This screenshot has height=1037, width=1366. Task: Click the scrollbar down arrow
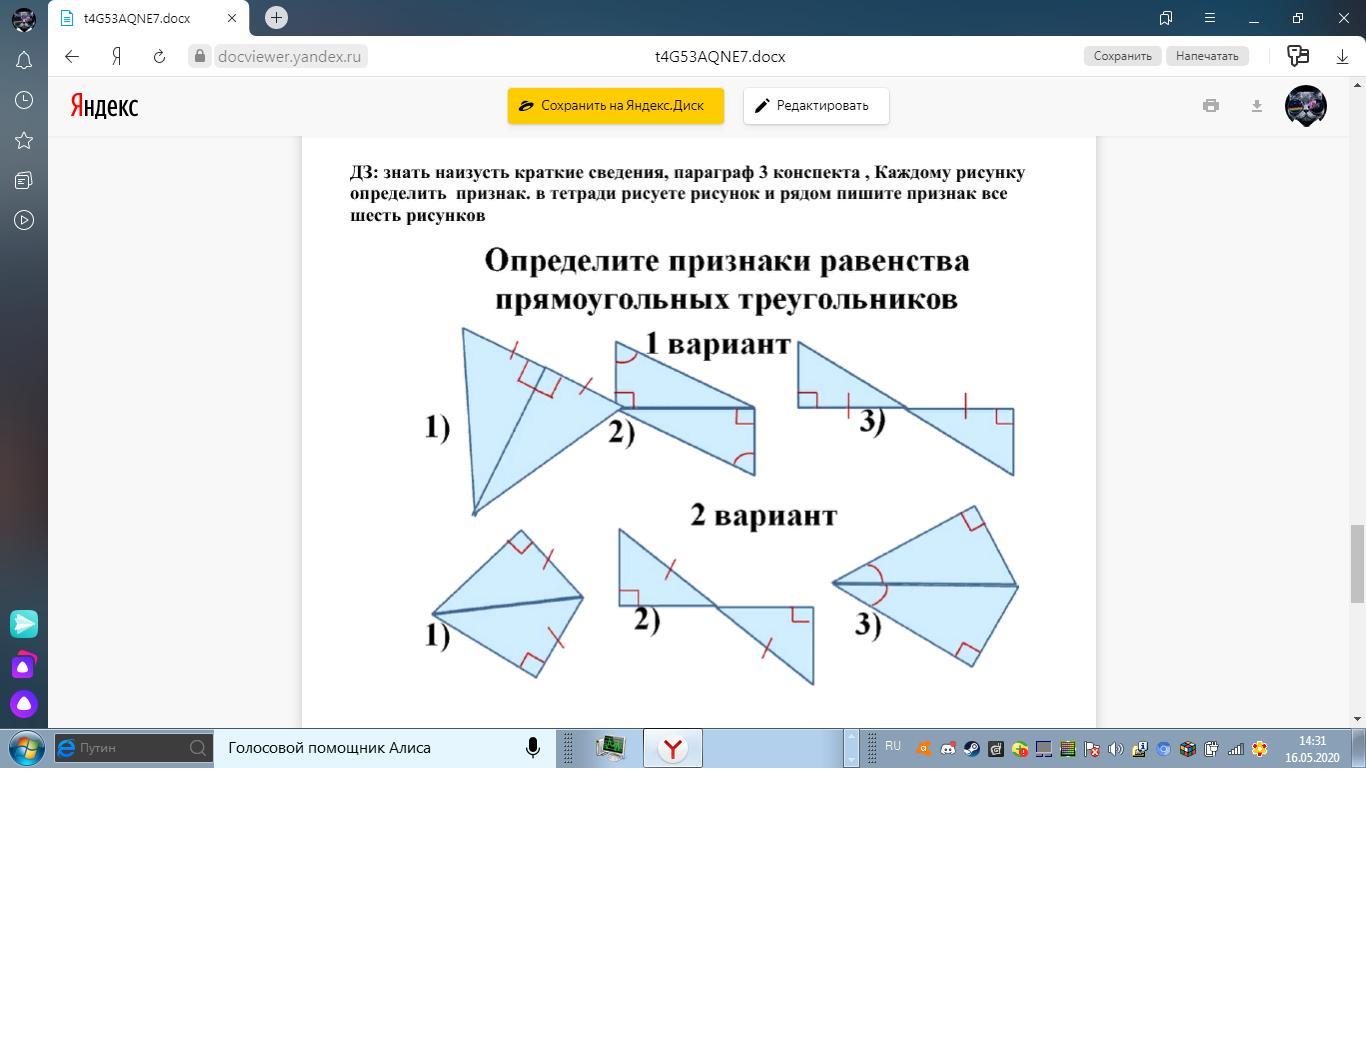pyautogui.click(x=1358, y=718)
